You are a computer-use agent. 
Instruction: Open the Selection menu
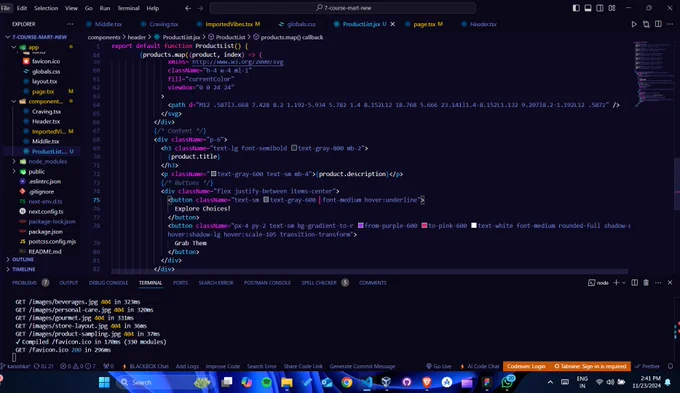46,8
